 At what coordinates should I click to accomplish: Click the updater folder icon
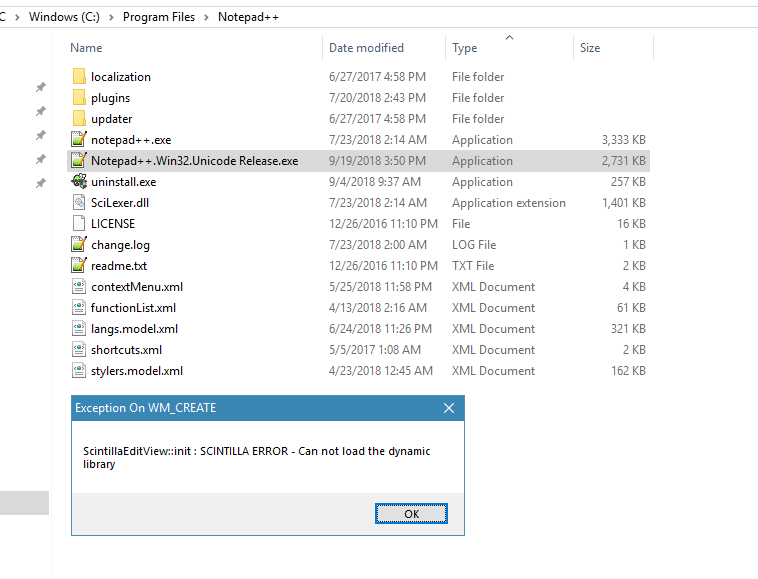(x=79, y=118)
